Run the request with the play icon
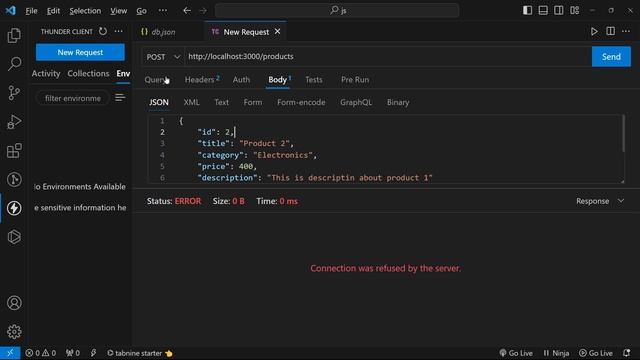Image resolution: width=640 pixels, height=360 pixels. pyautogui.click(x=594, y=31)
